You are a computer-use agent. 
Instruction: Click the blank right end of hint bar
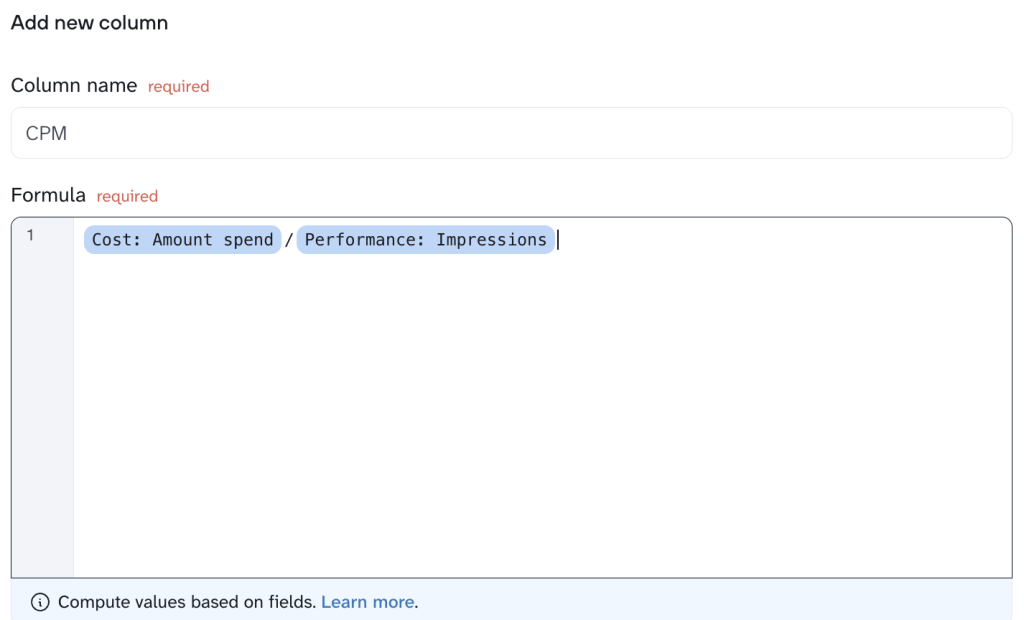[800, 602]
